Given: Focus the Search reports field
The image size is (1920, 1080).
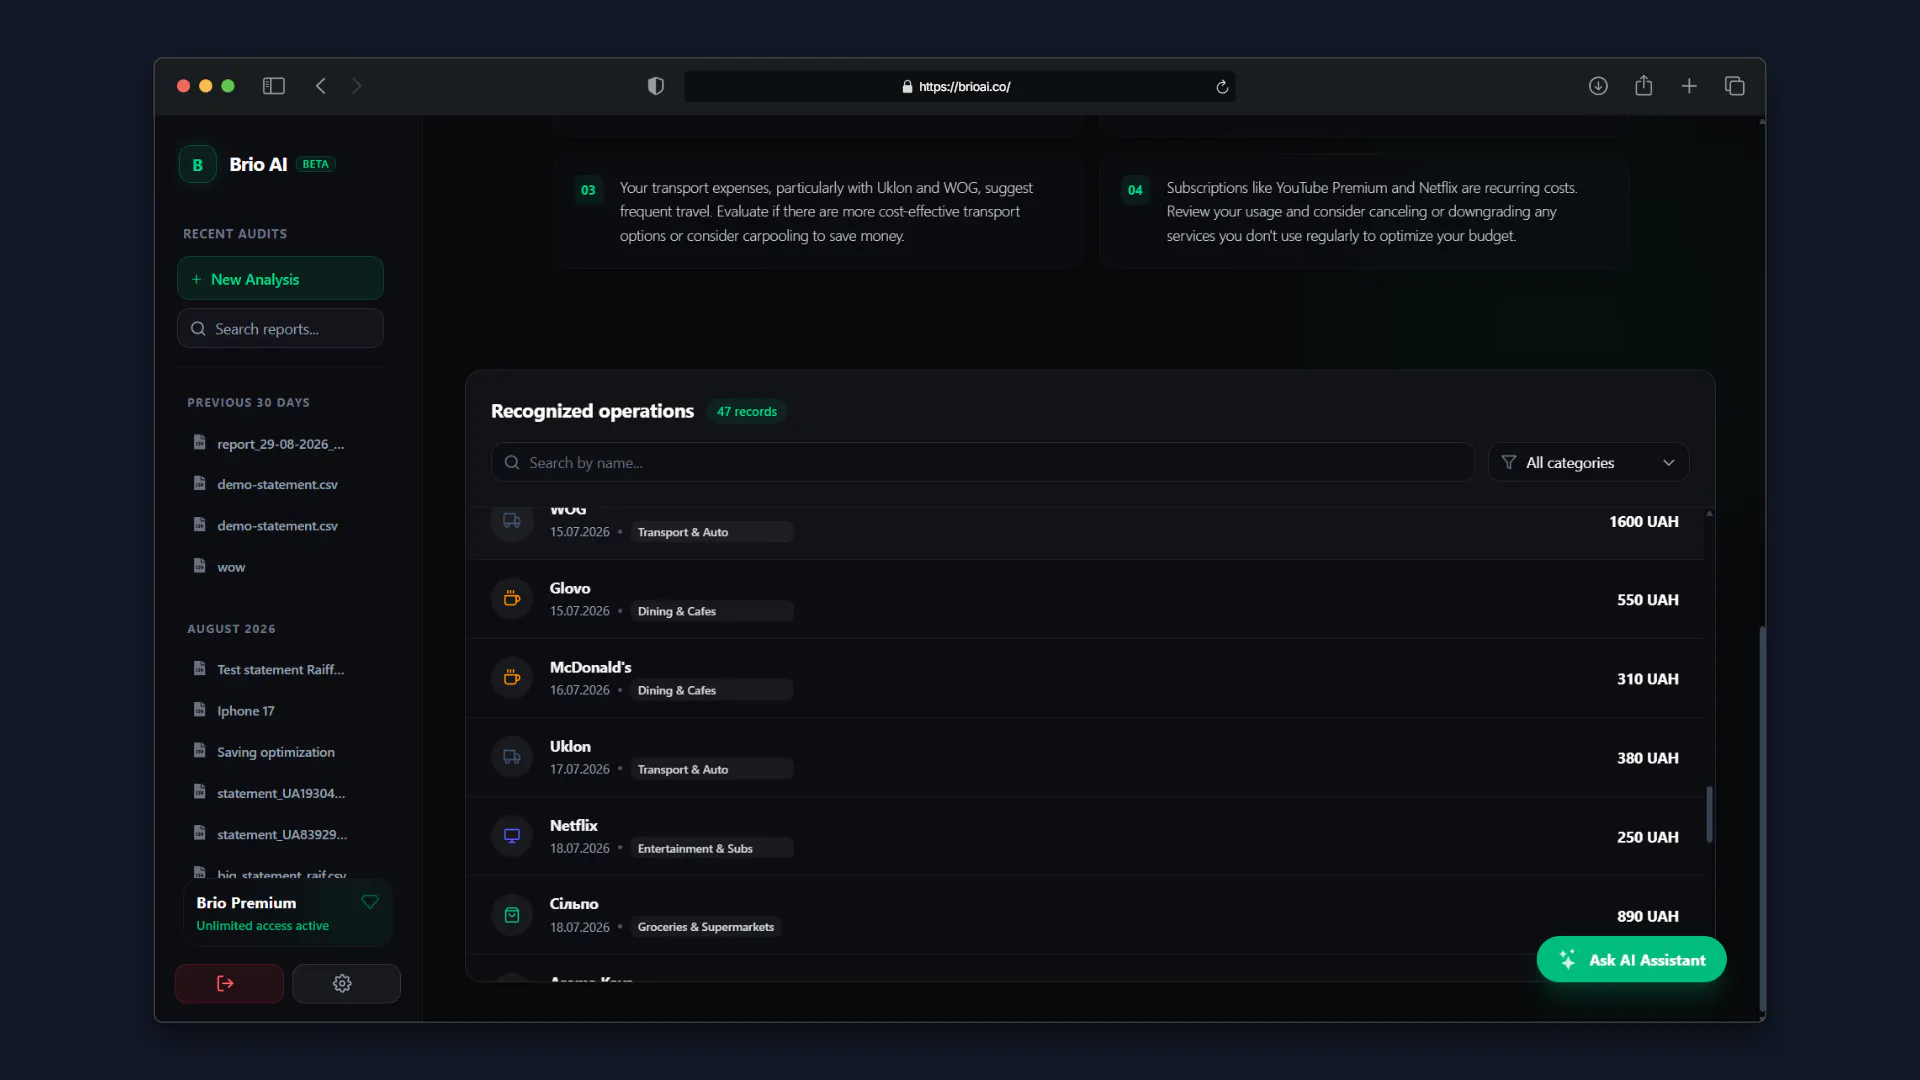Looking at the screenshot, I should 280,328.
